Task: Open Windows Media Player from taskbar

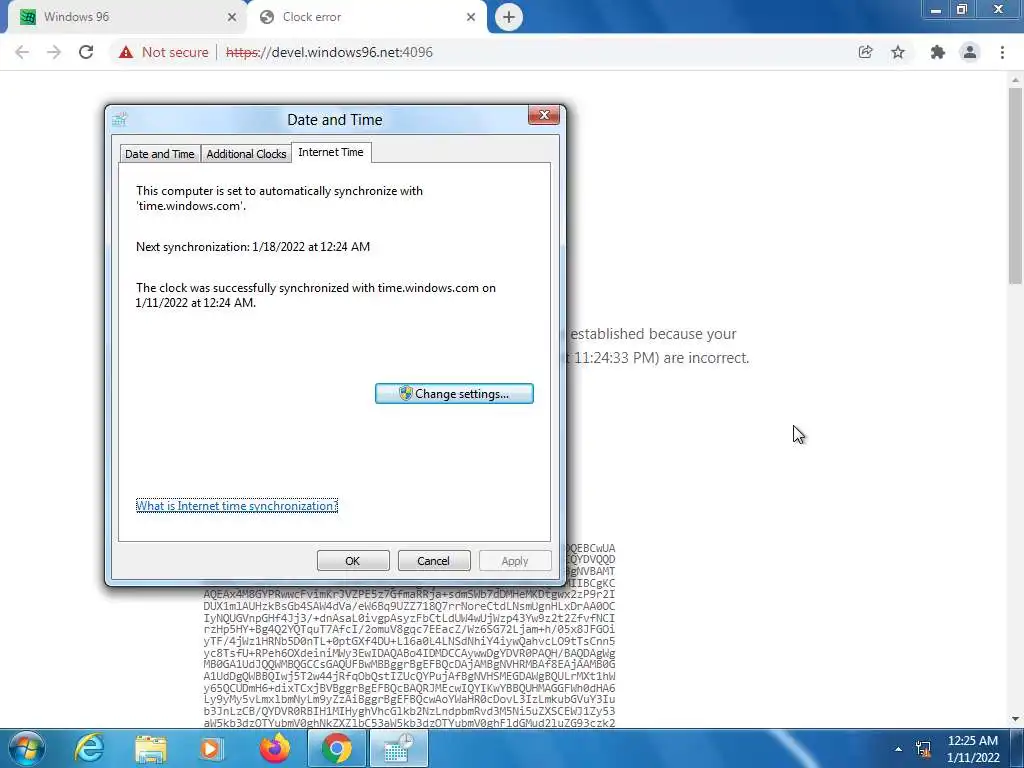Action: pos(212,749)
